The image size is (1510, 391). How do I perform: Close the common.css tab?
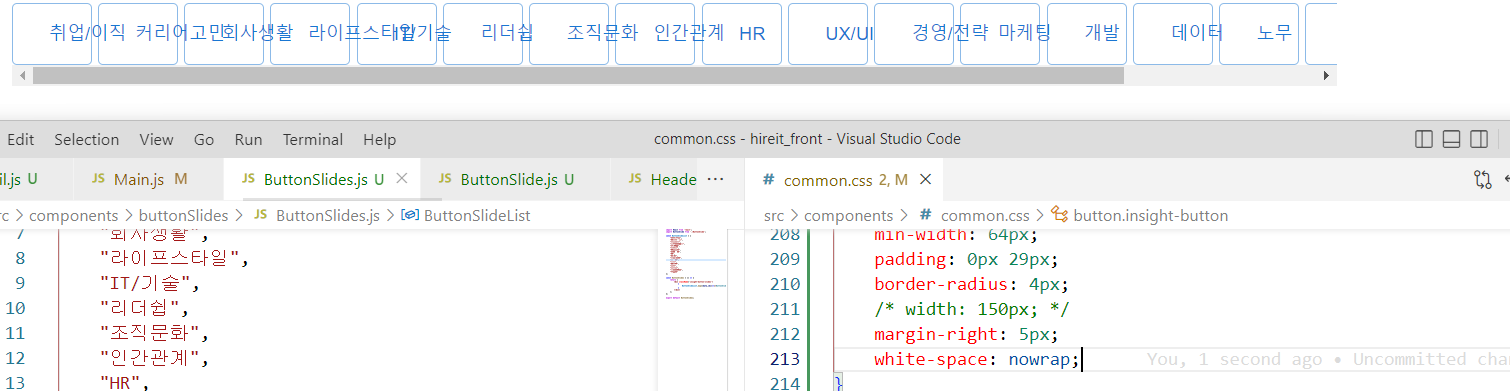click(925, 180)
